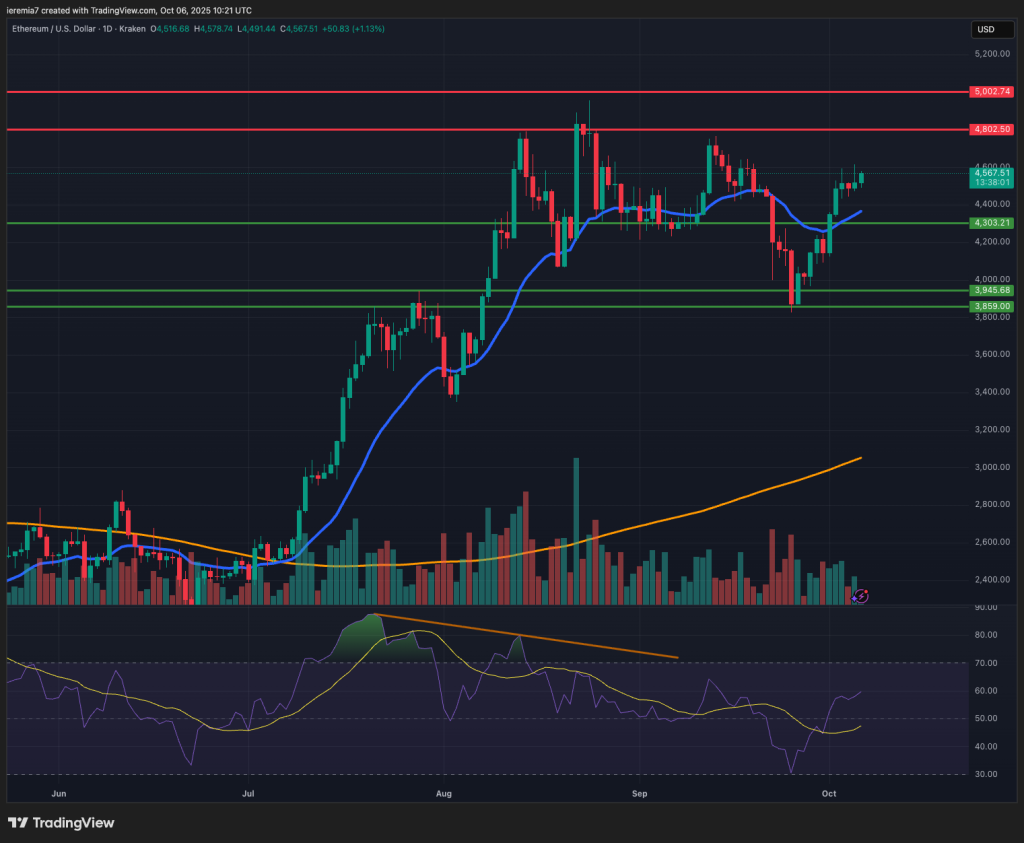Select the Oct label on time axis
Viewport: 1024px width, 843px height.
click(x=828, y=793)
